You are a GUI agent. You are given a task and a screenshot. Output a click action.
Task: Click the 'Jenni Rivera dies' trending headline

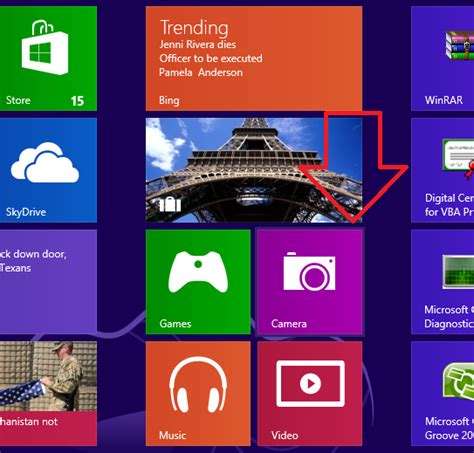coord(198,44)
